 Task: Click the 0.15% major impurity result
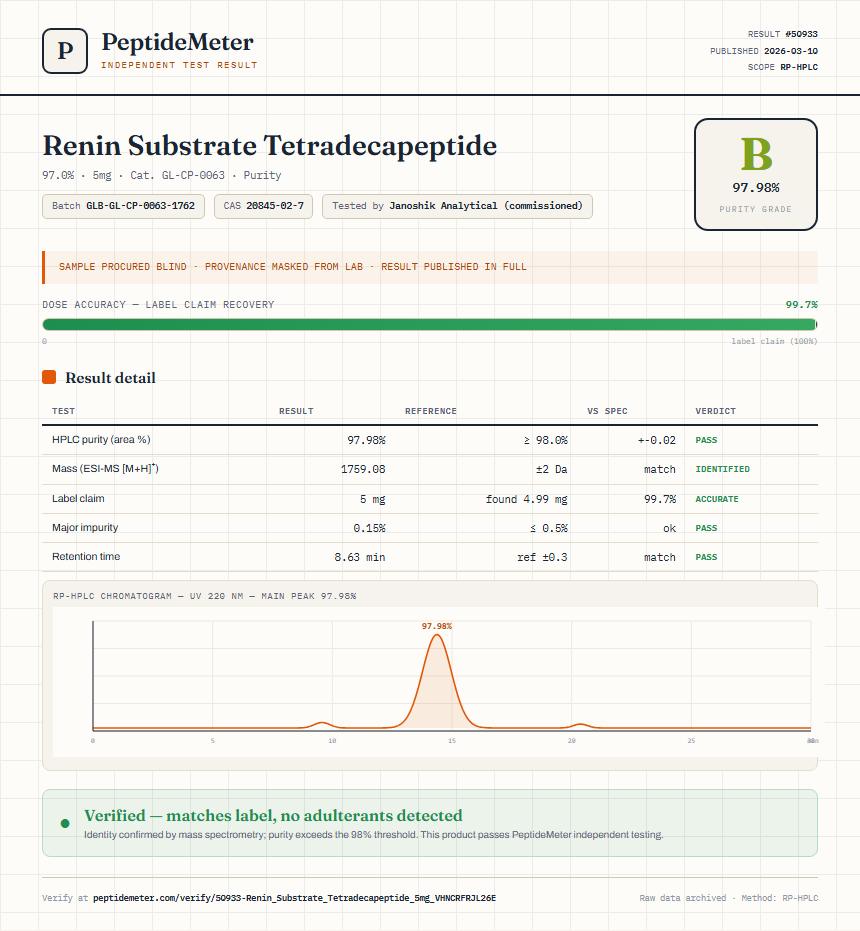pyautogui.click(x=369, y=528)
